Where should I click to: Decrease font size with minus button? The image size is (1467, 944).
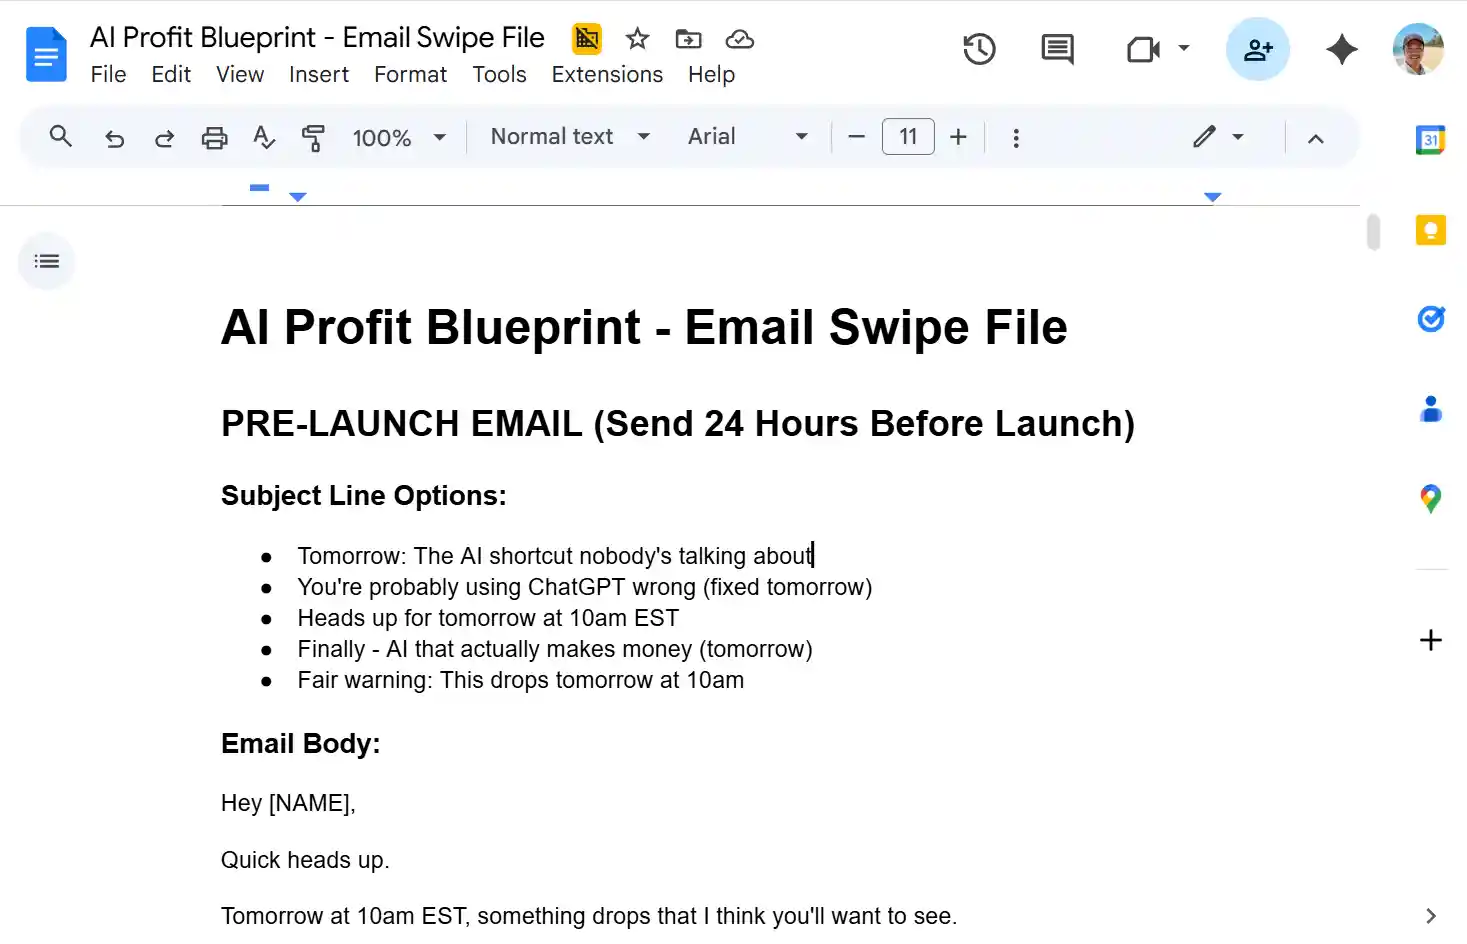pyautogui.click(x=856, y=137)
